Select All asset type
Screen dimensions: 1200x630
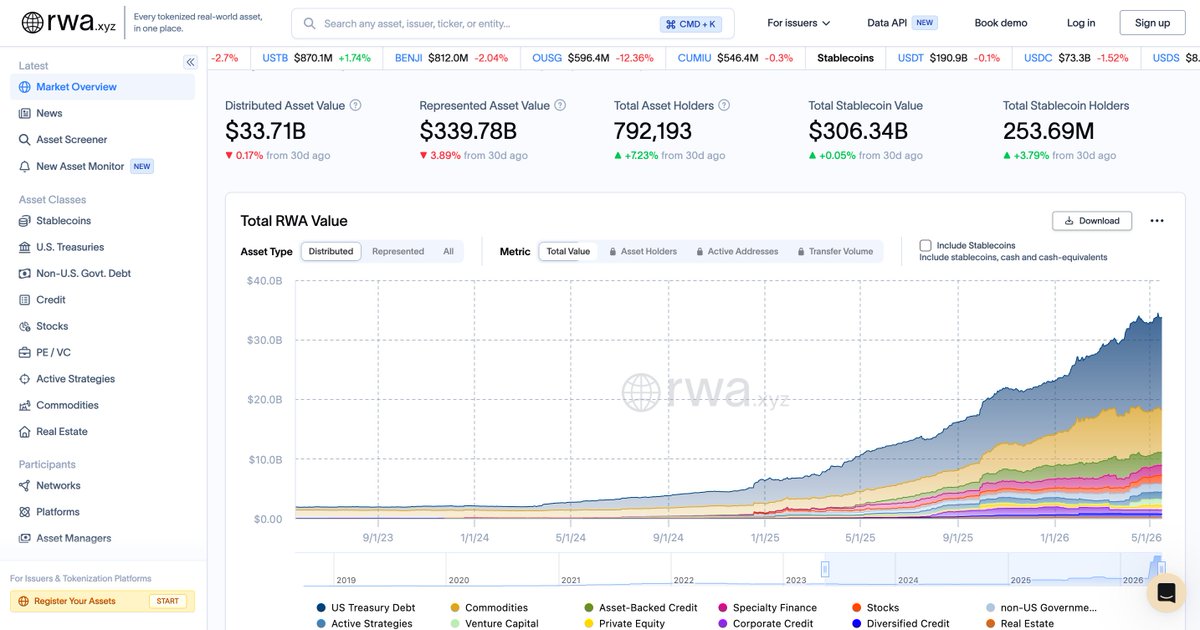point(448,251)
